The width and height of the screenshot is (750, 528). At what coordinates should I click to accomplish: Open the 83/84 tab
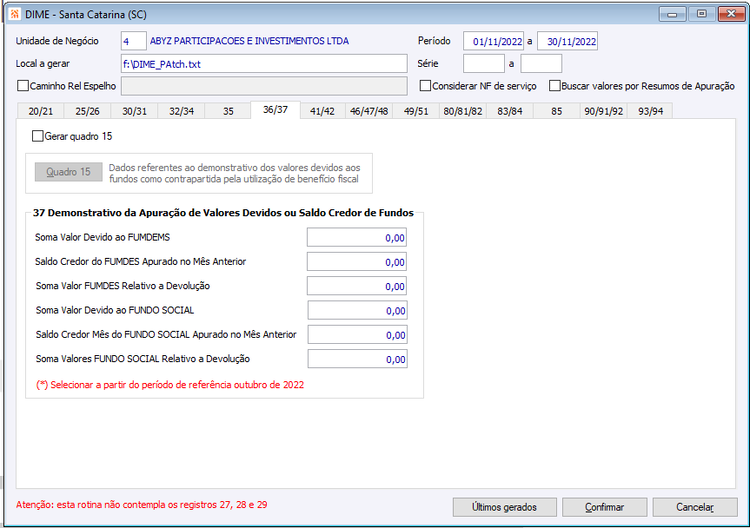[x=510, y=111]
